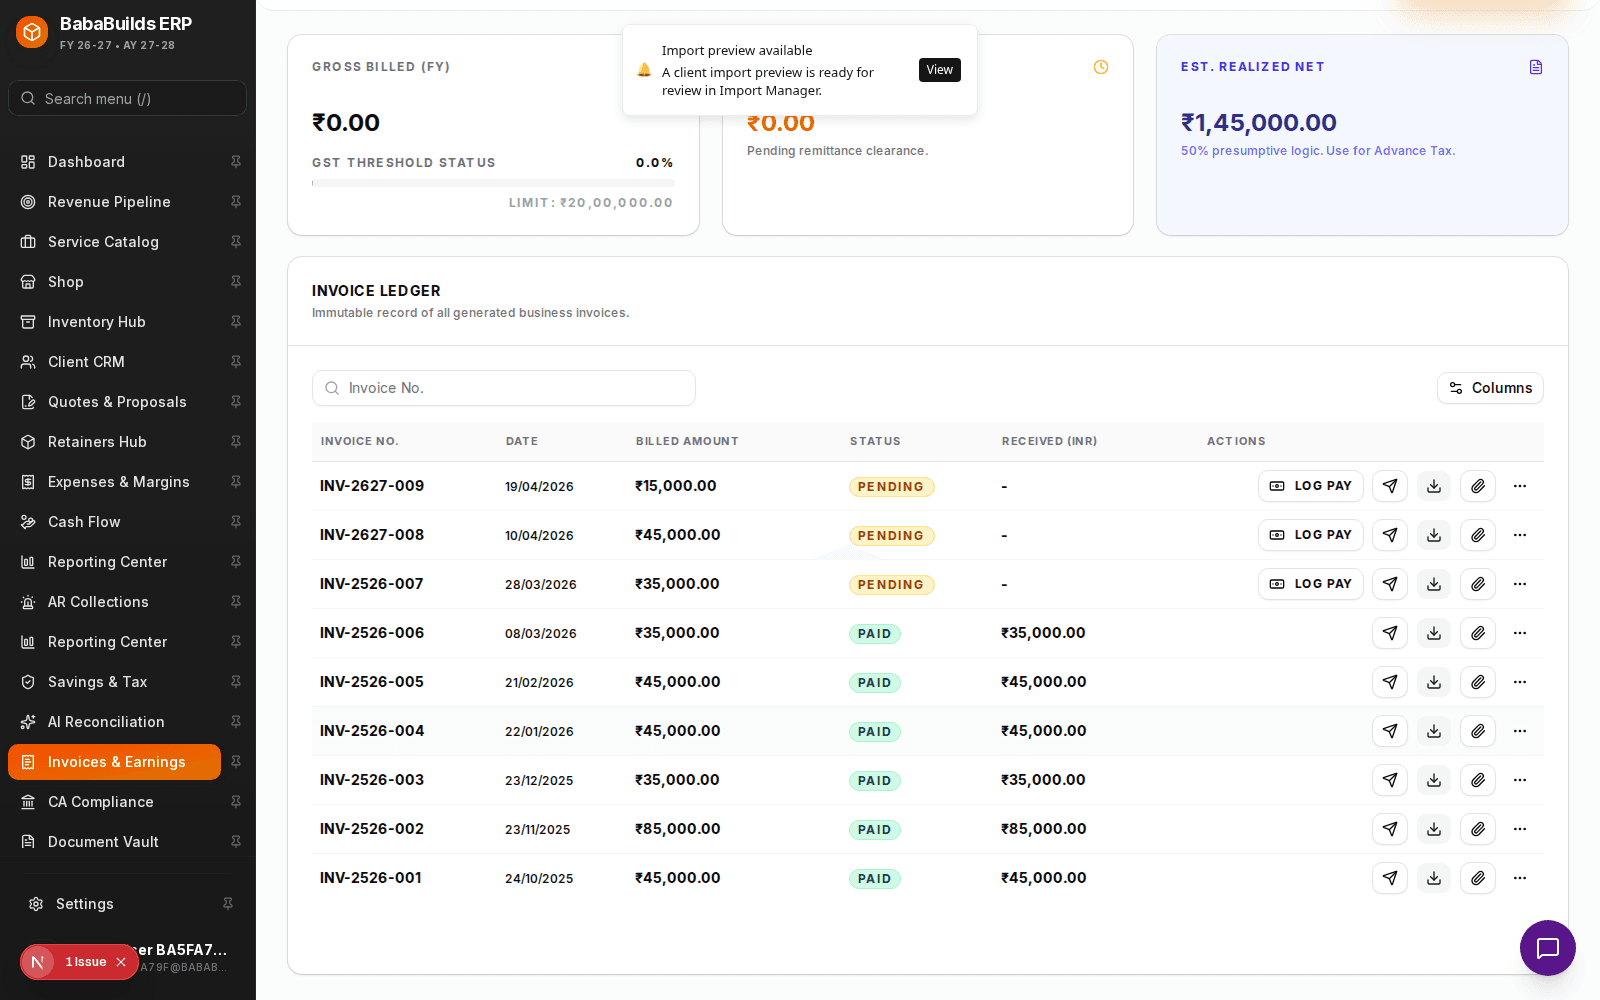Log payment for INV-2627-008
This screenshot has width=1600, height=1000.
pyautogui.click(x=1310, y=535)
